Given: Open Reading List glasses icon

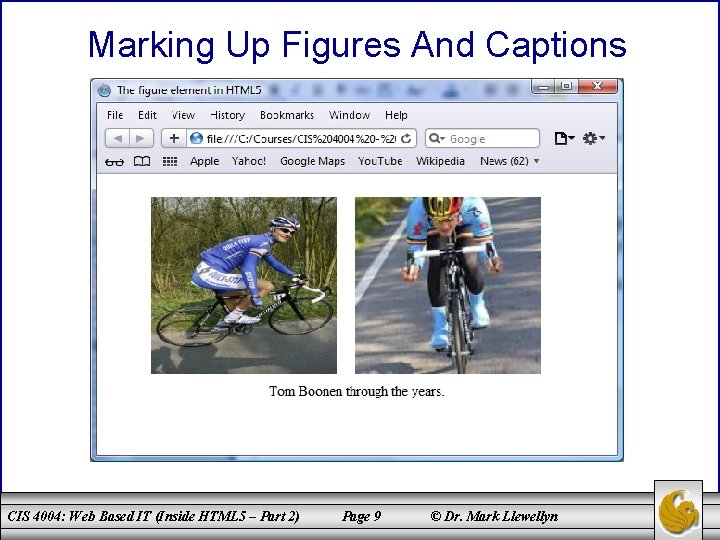Looking at the screenshot, I should click(114, 162).
